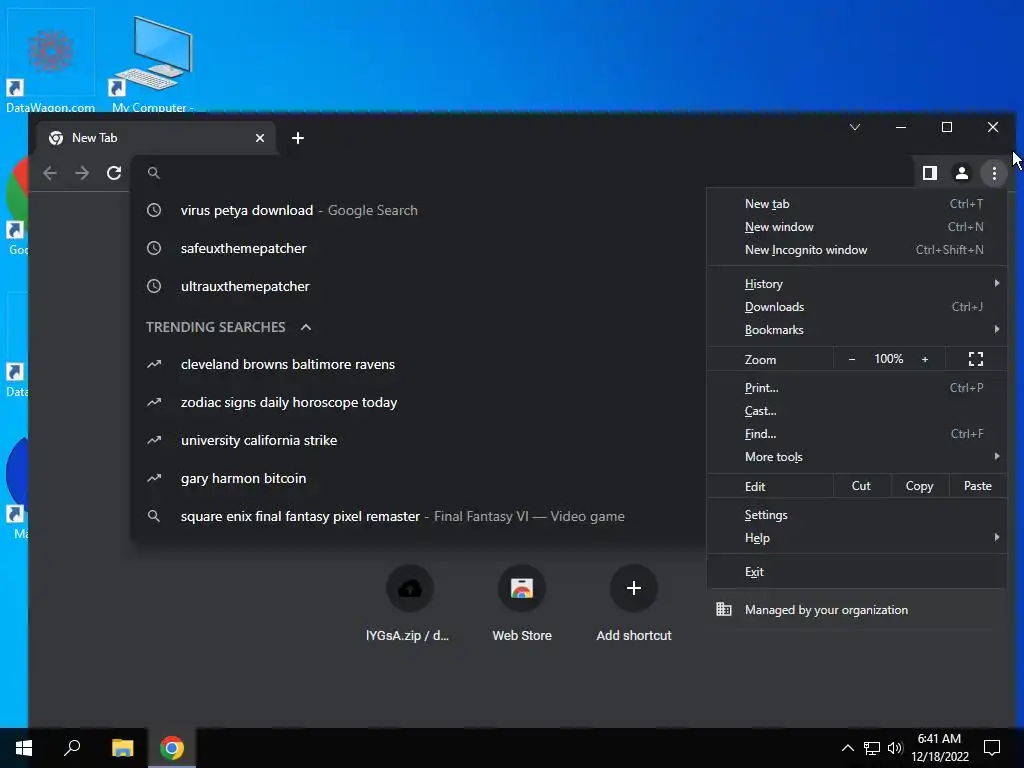Click the Cut button in Edit row

(861, 486)
